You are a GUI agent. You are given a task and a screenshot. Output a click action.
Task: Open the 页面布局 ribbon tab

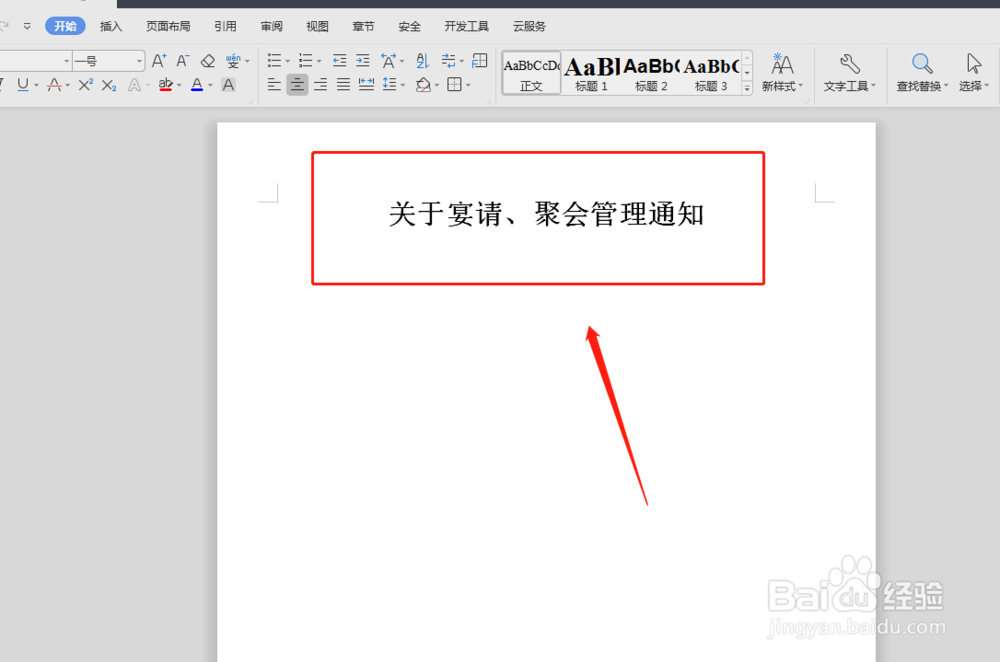[x=168, y=26]
